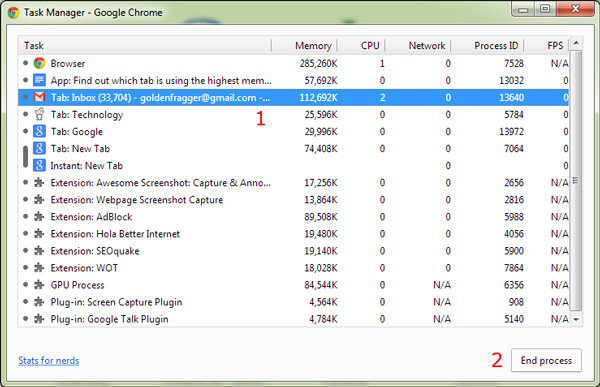The width and height of the screenshot is (600, 387).
Task: Click the Google icon beside Tab: Google
Action: tap(39, 131)
